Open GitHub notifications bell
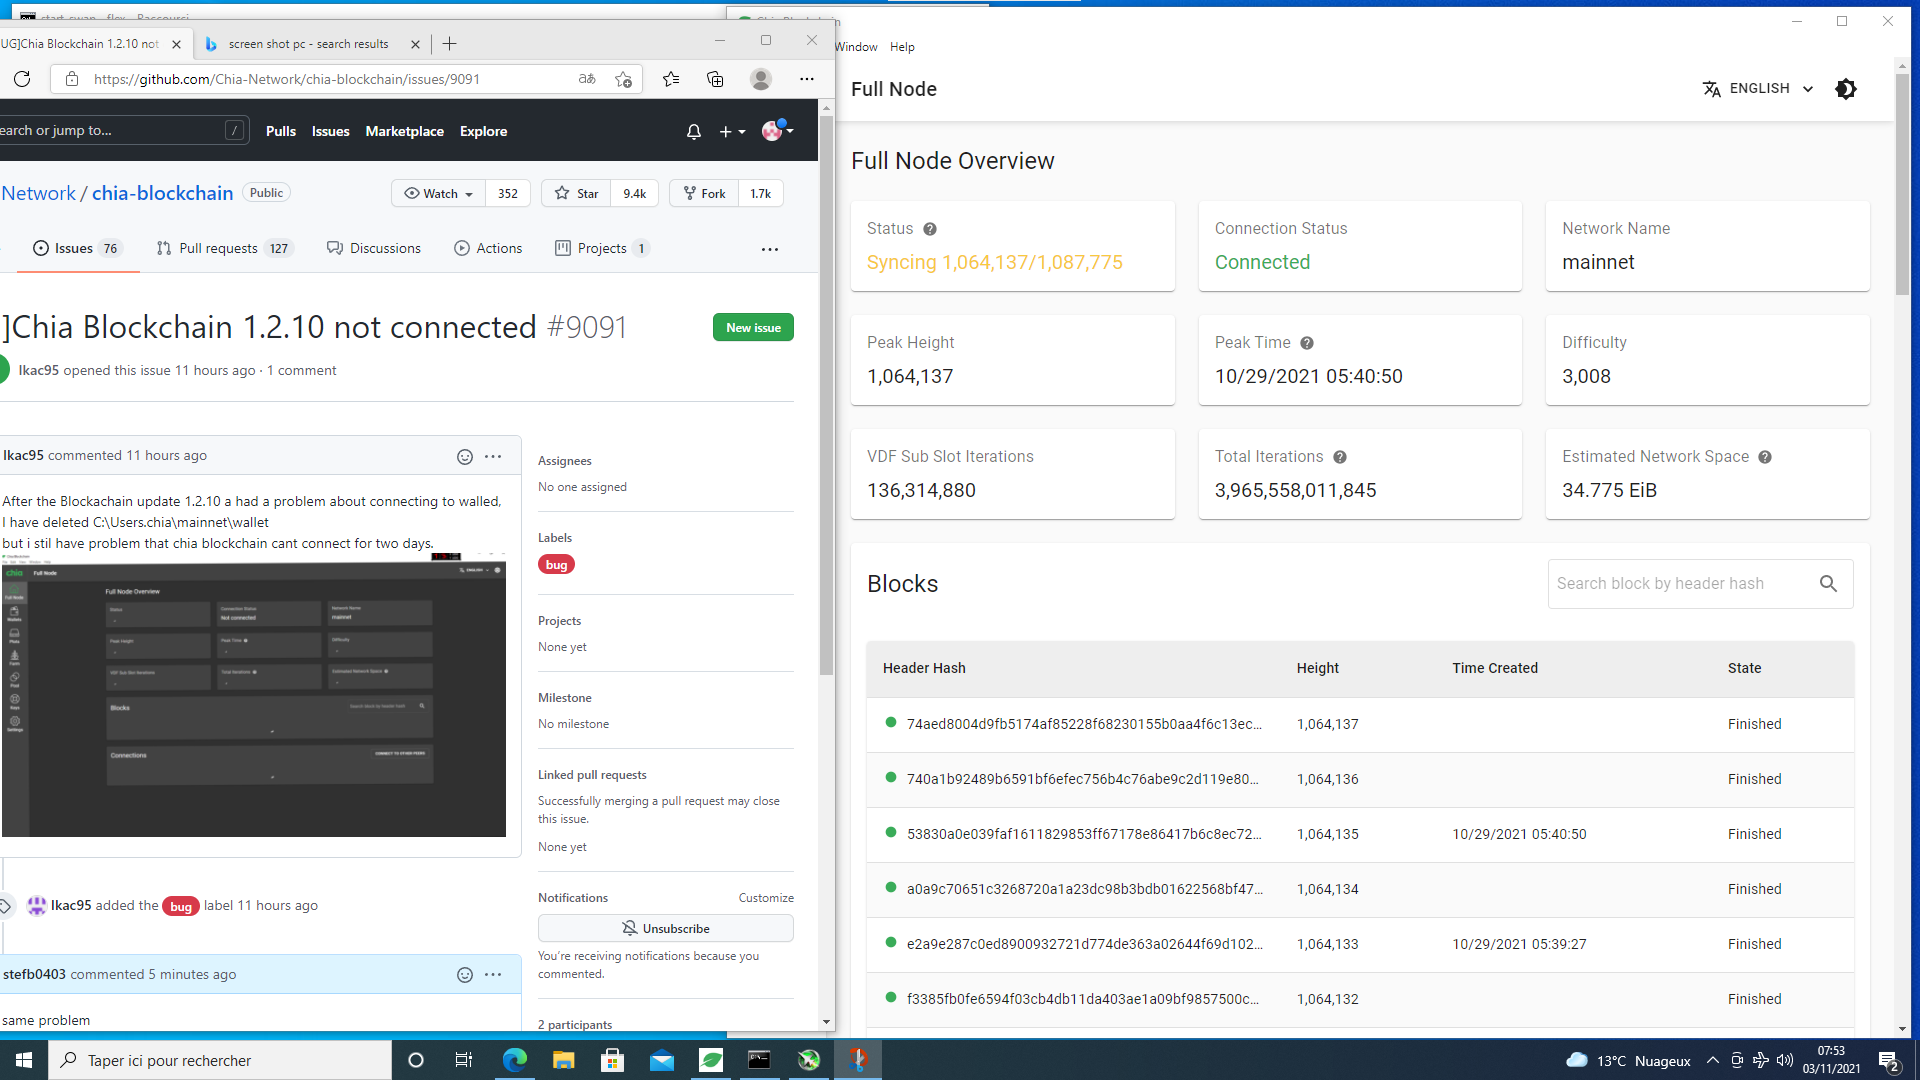Screen dimensions: 1920x1080 pyautogui.click(x=694, y=132)
